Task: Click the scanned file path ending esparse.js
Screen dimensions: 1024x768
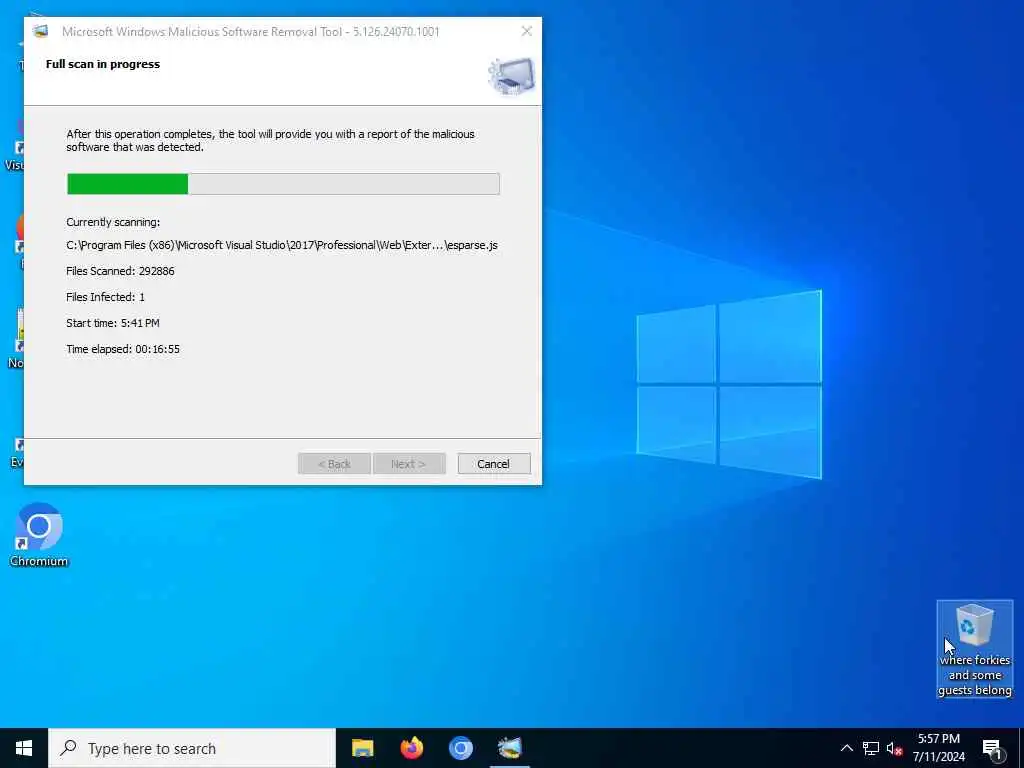Action: pyautogui.click(x=281, y=246)
